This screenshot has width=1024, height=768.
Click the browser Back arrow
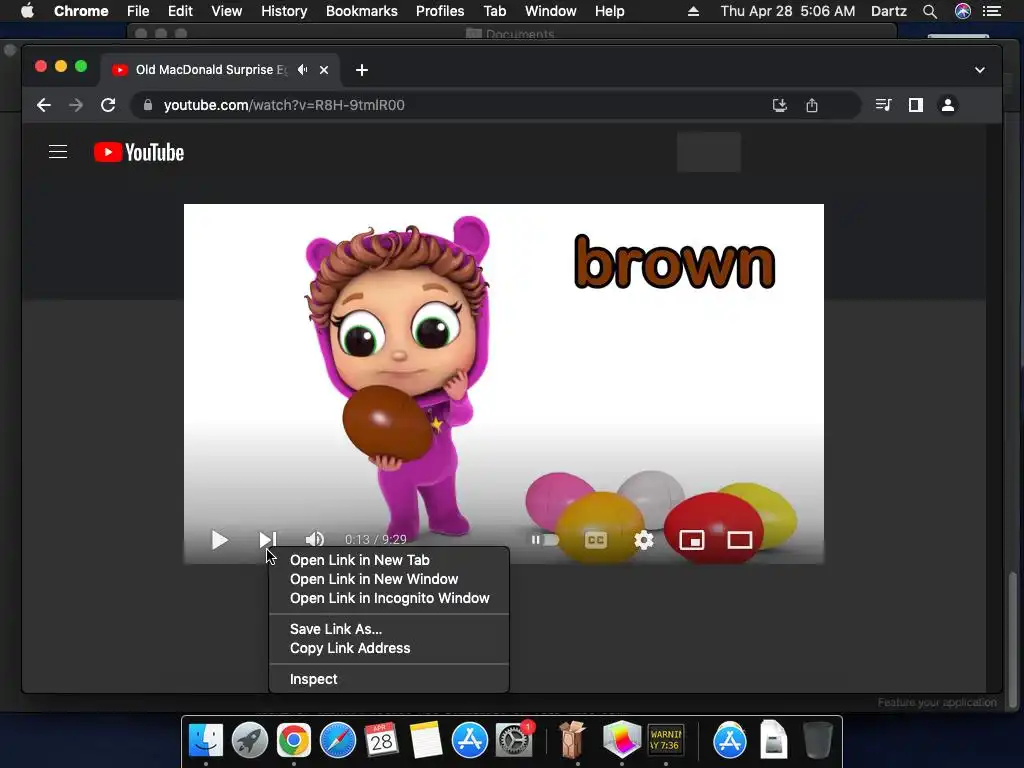click(x=44, y=105)
